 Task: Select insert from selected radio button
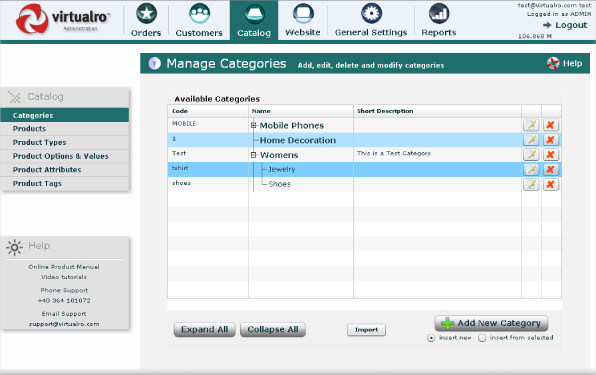[x=482, y=338]
